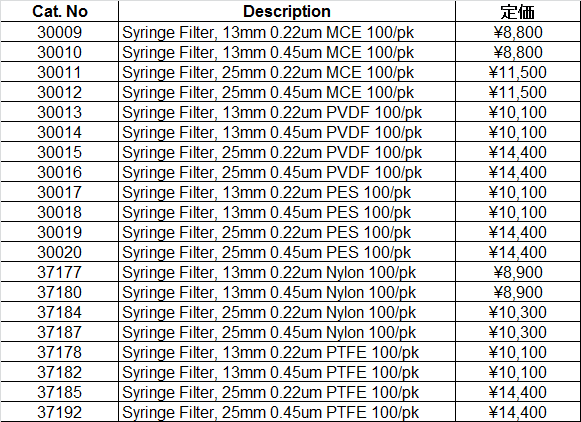Click catalog number 30012
This screenshot has height=422, width=581.
[60, 92]
